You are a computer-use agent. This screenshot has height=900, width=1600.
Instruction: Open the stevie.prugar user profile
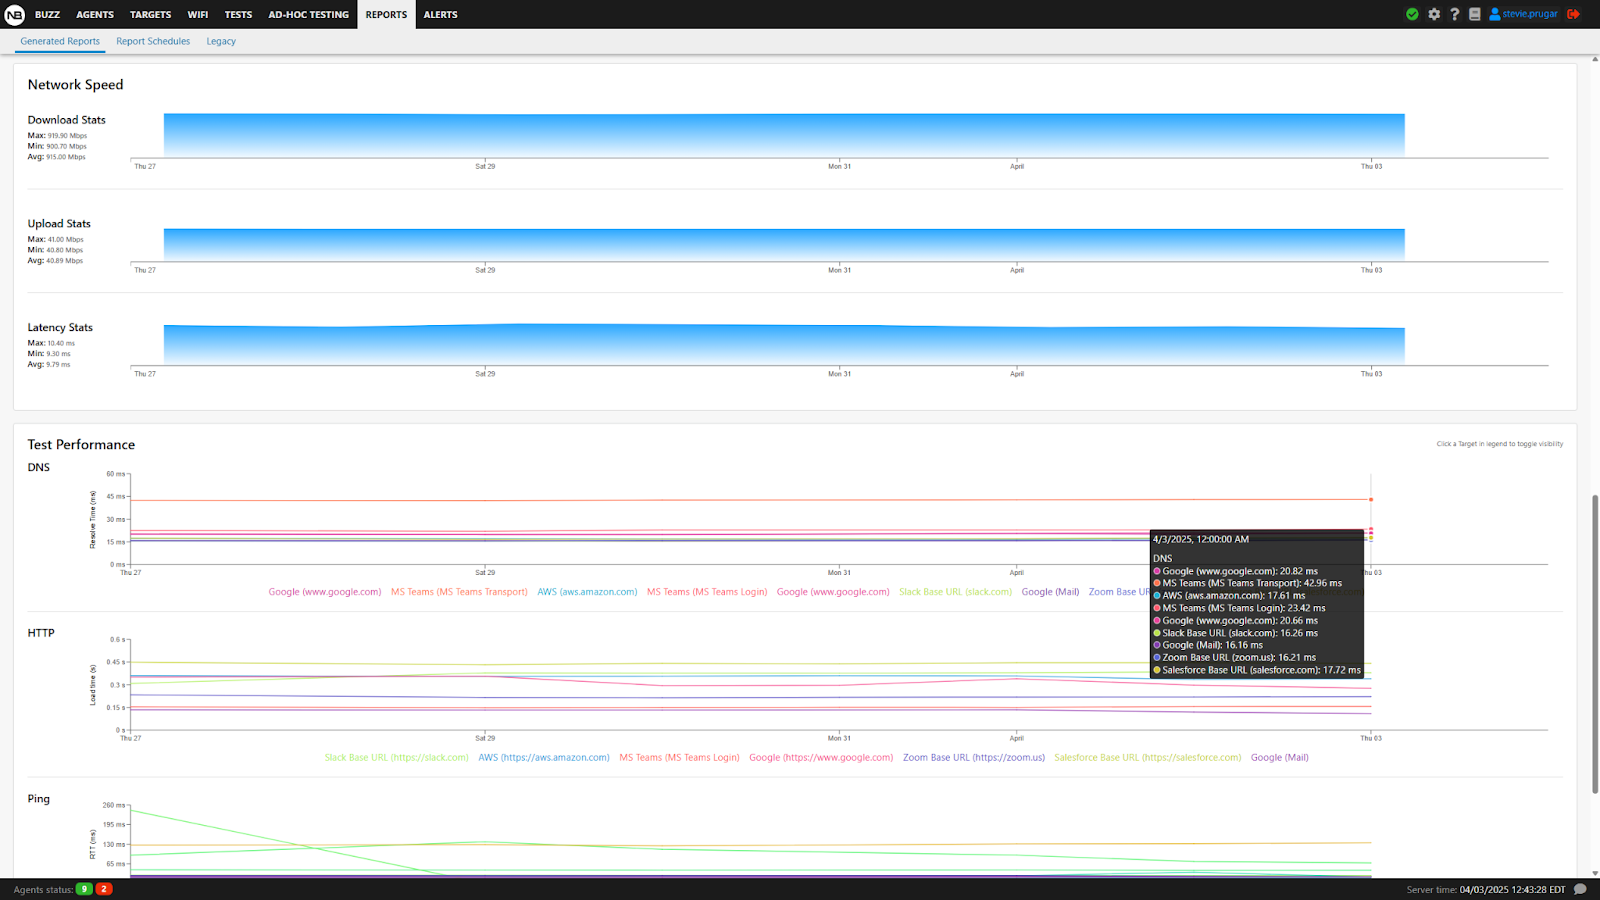tap(1524, 14)
